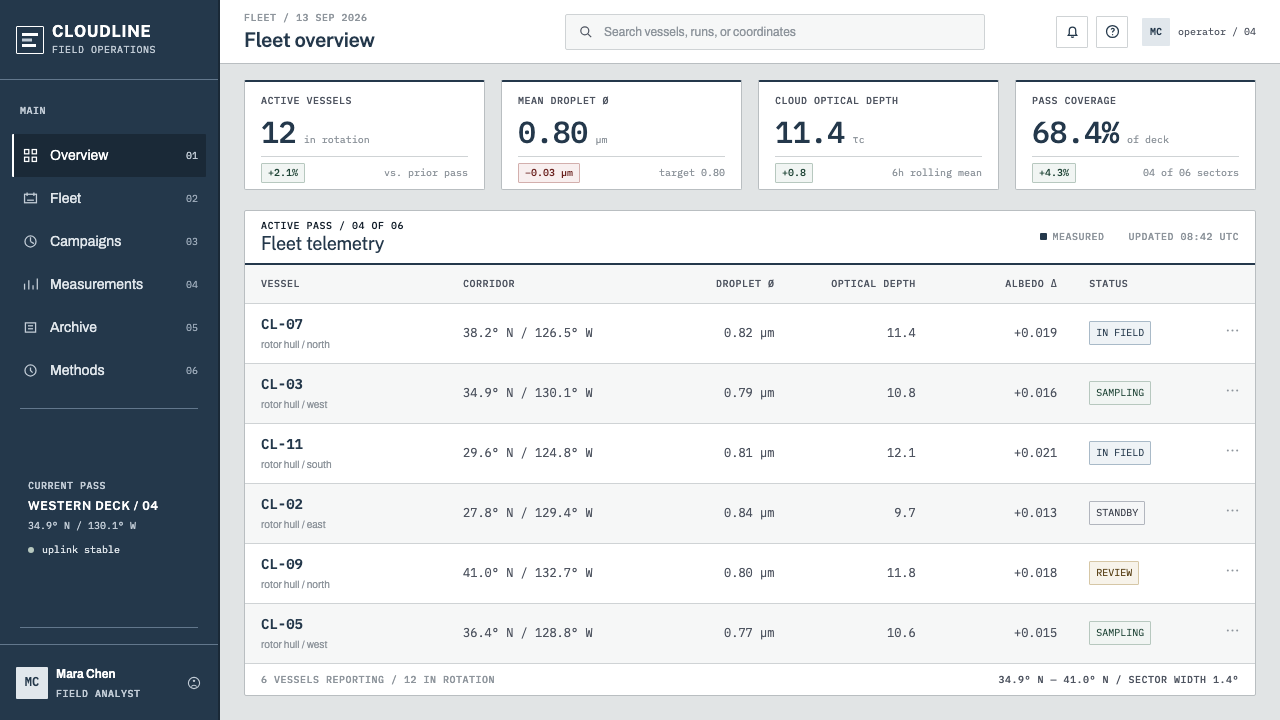Go to Overview in the sidebar
1280x720 pixels.
(x=109, y=156)
